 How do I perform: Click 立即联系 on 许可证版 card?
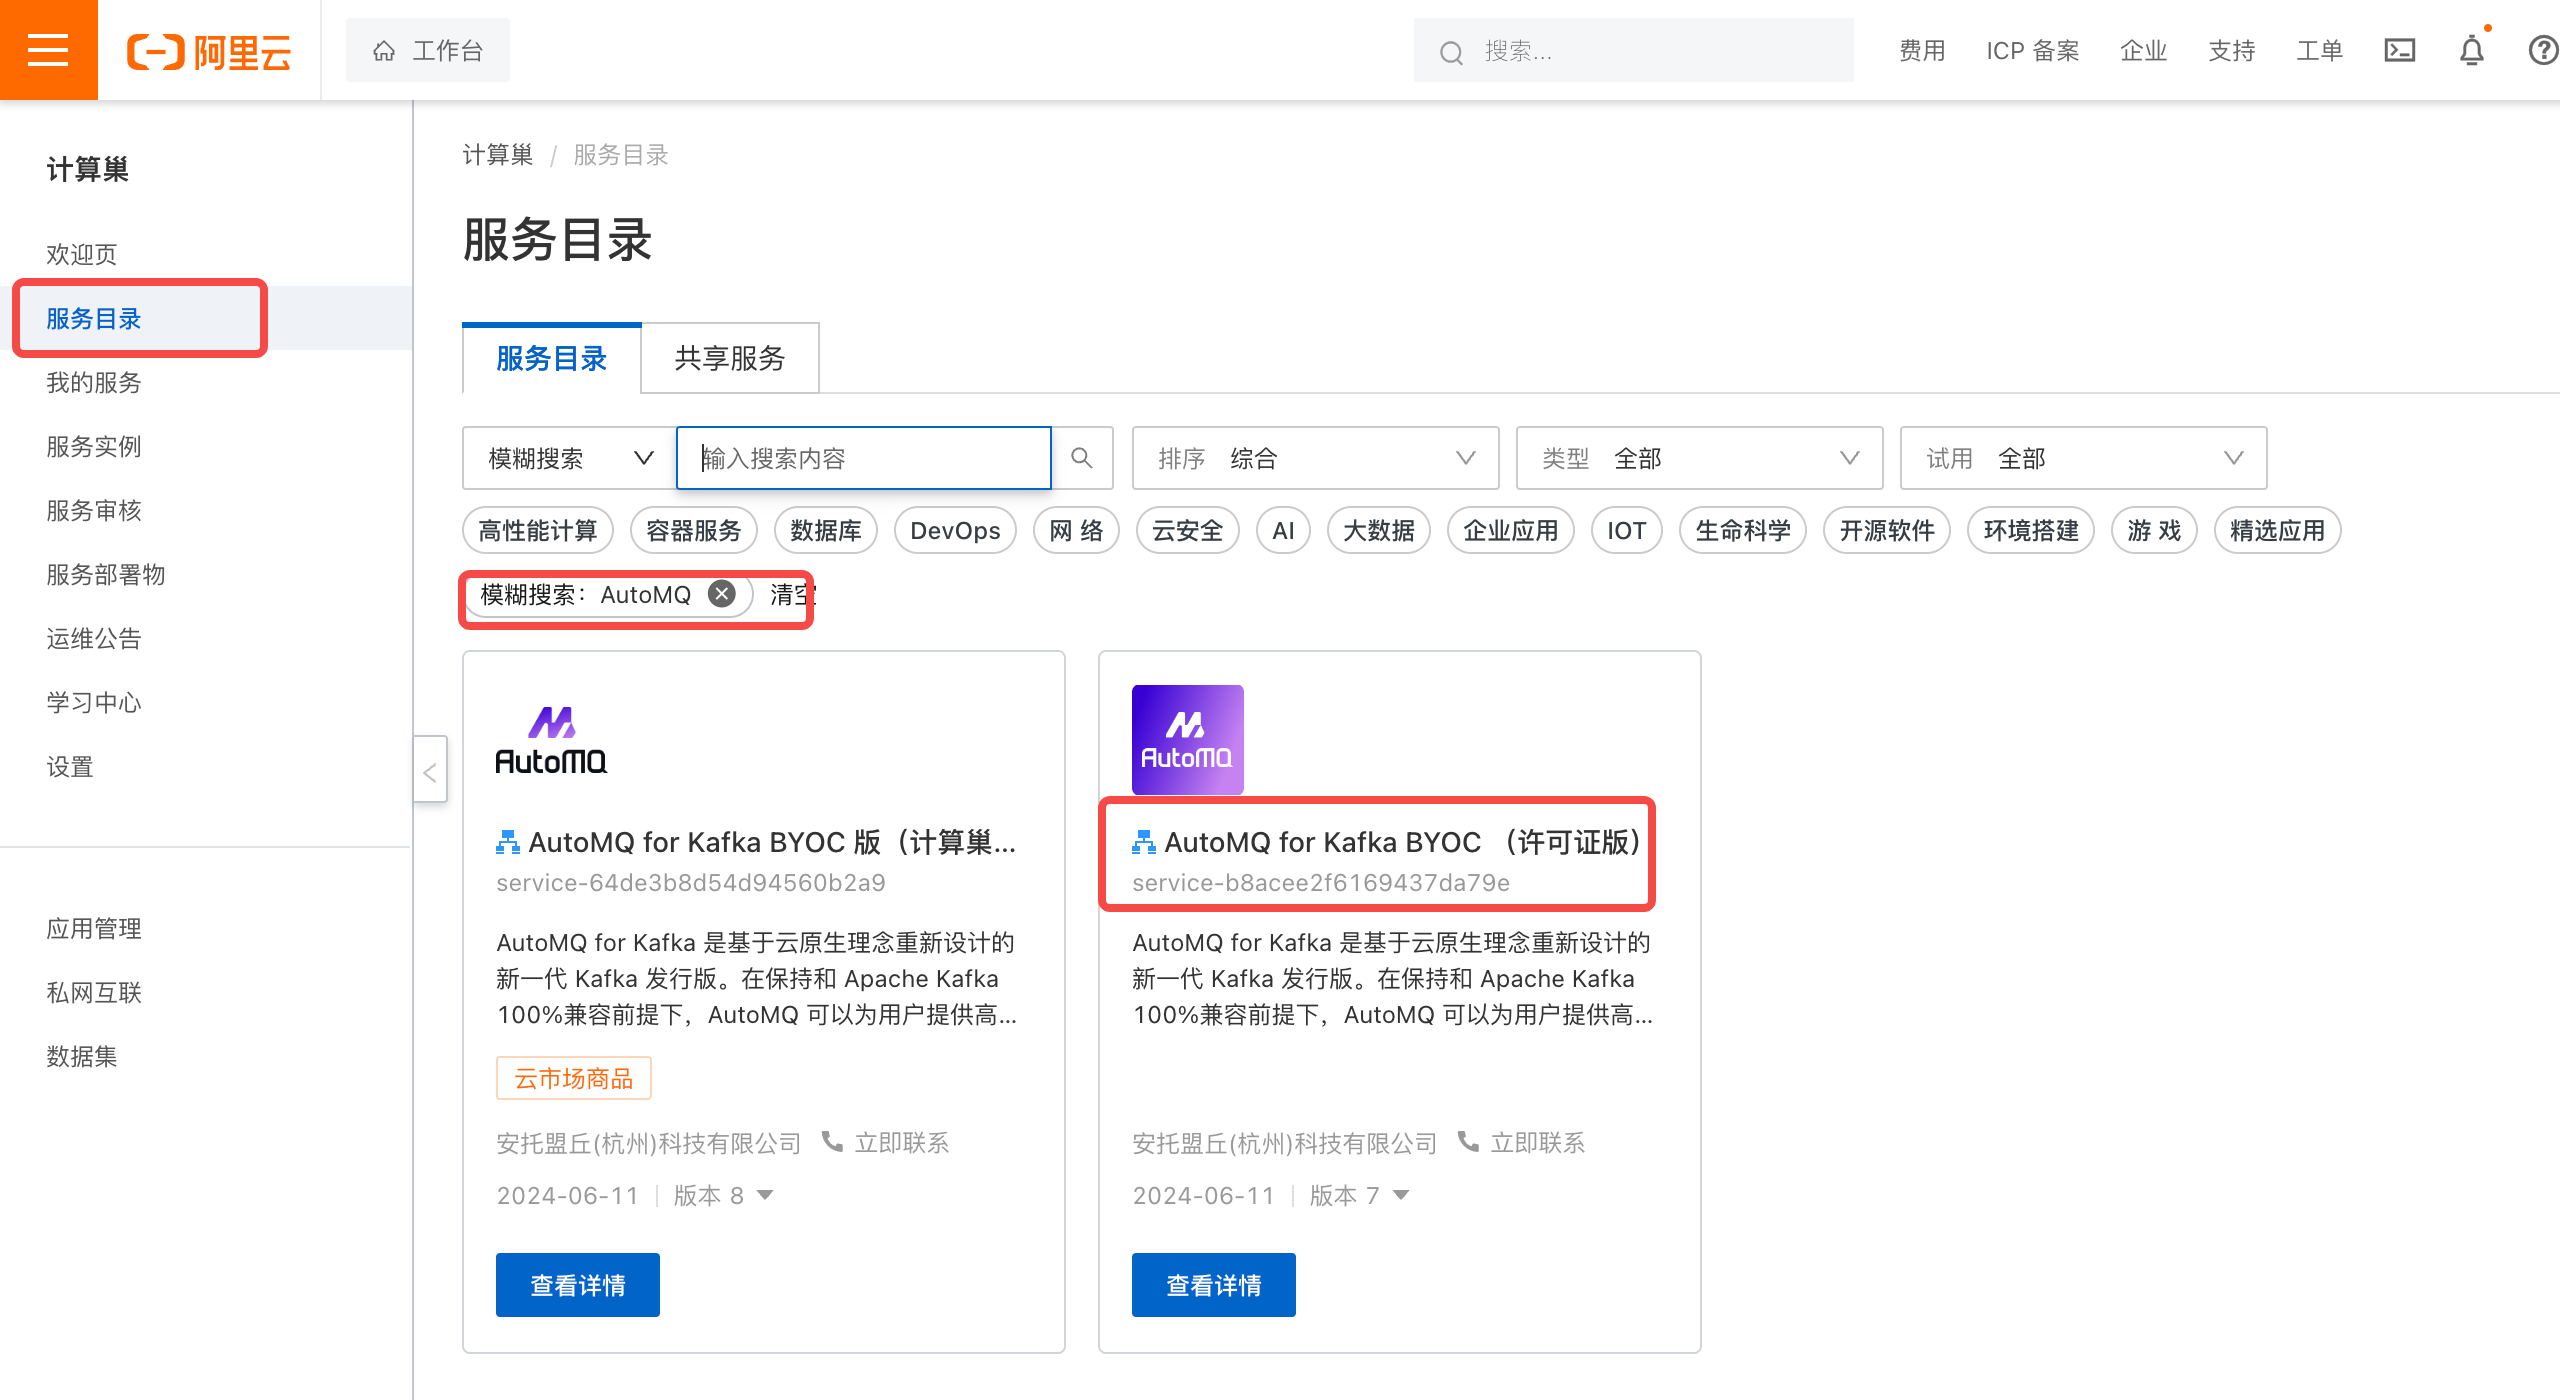pos(1538,1142)
